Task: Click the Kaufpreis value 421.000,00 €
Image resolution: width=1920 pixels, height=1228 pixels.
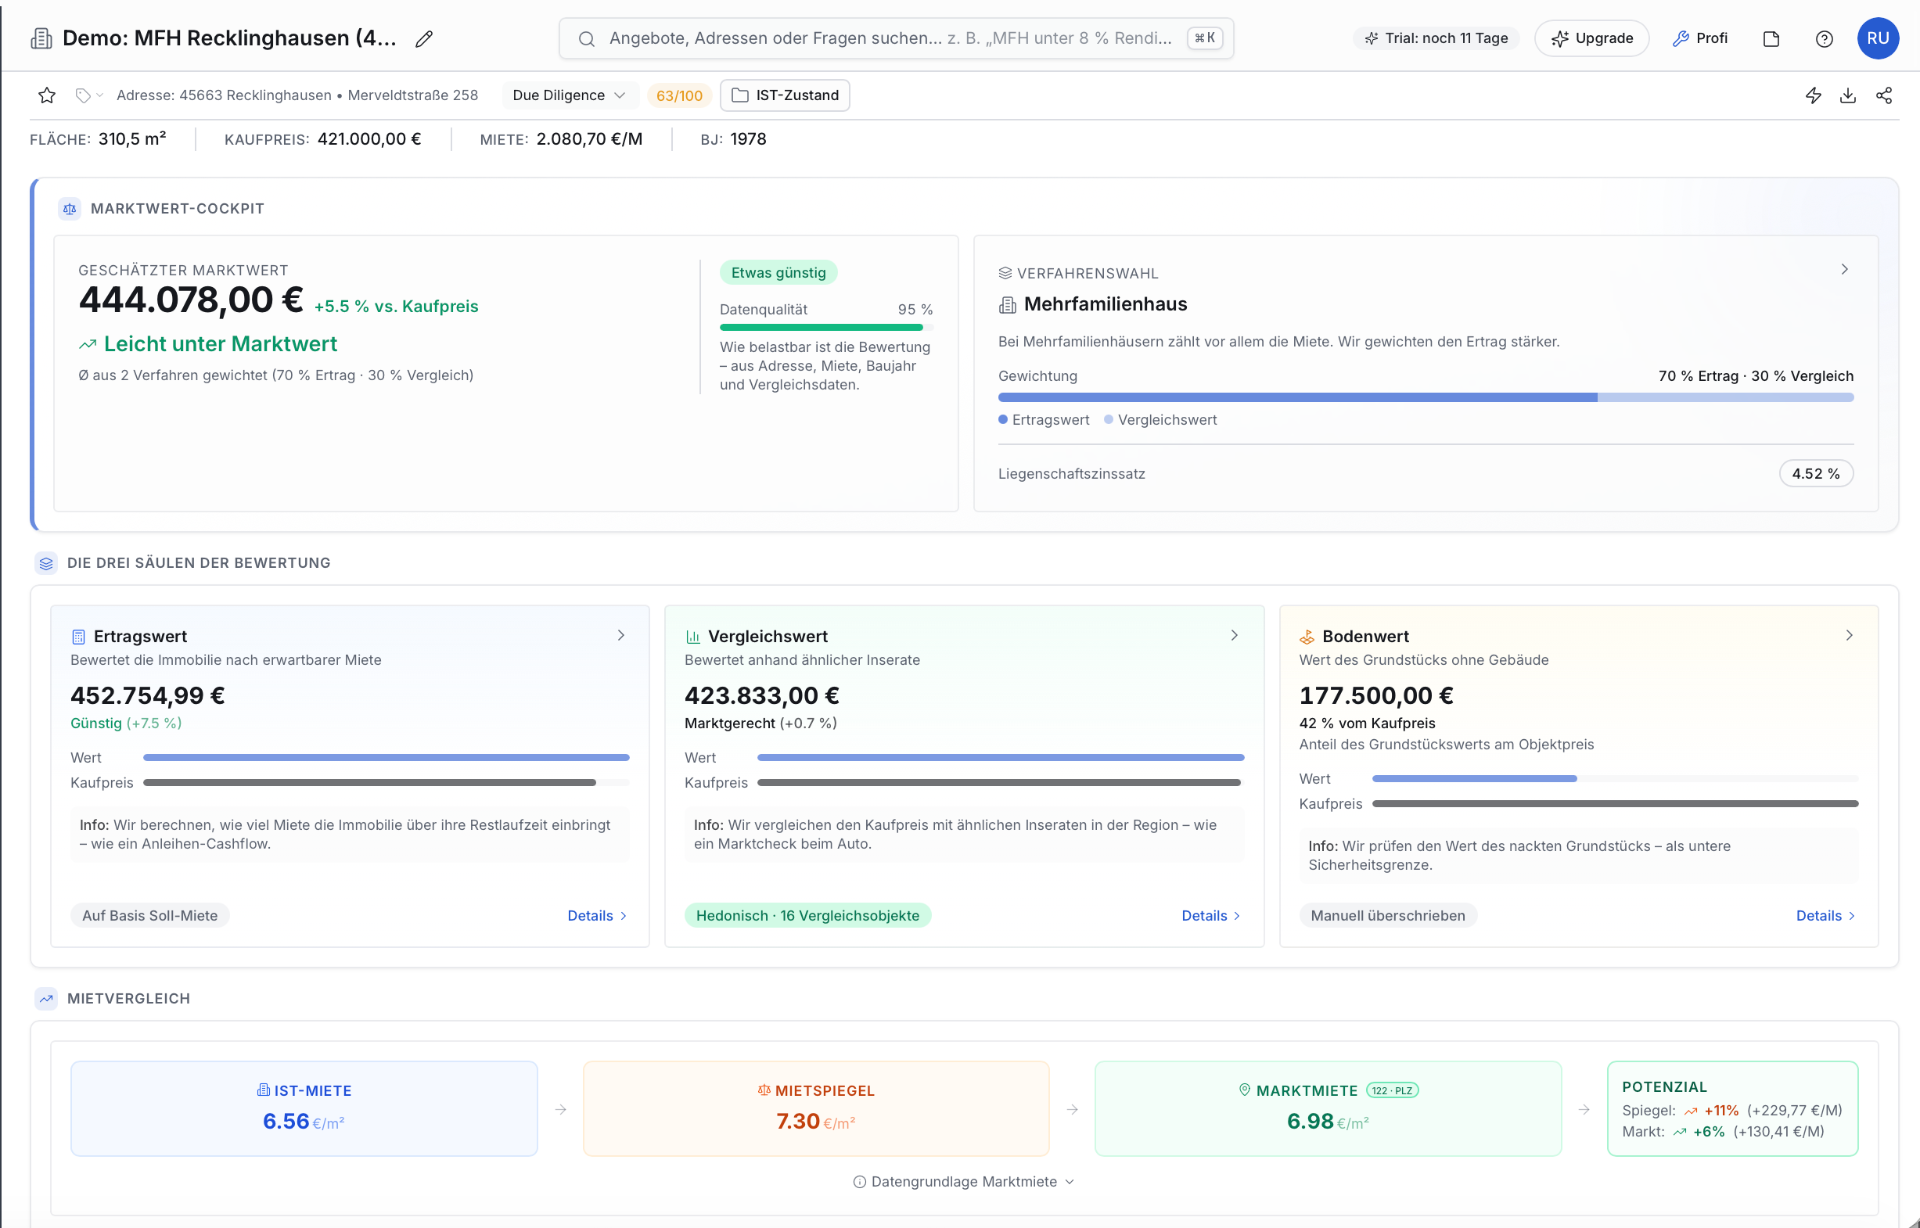Action: (x=369, y=139)
